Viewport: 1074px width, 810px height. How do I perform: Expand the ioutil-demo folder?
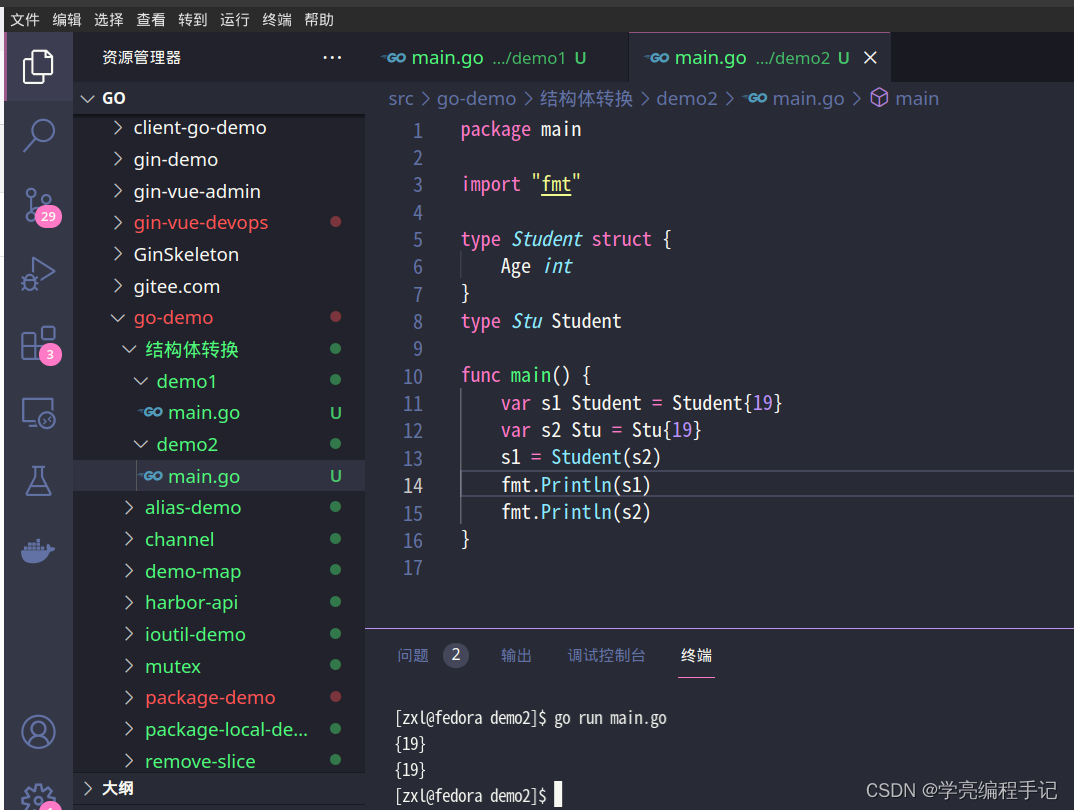point(218,634)
